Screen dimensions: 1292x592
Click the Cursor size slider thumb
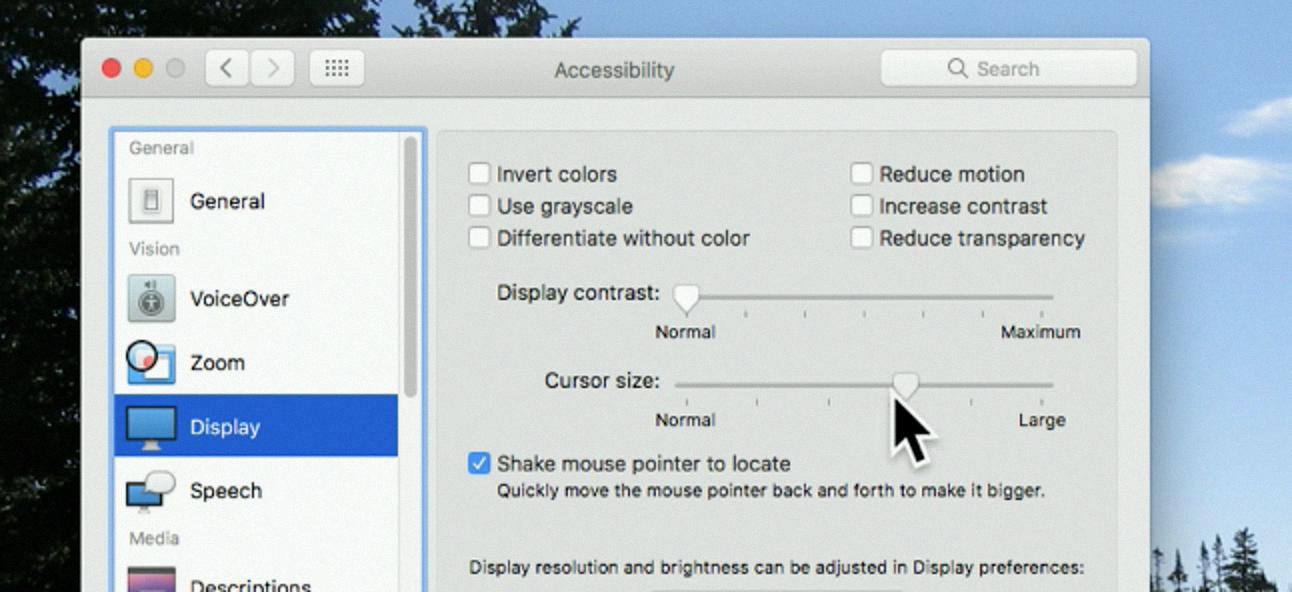(x=905, y=385)
